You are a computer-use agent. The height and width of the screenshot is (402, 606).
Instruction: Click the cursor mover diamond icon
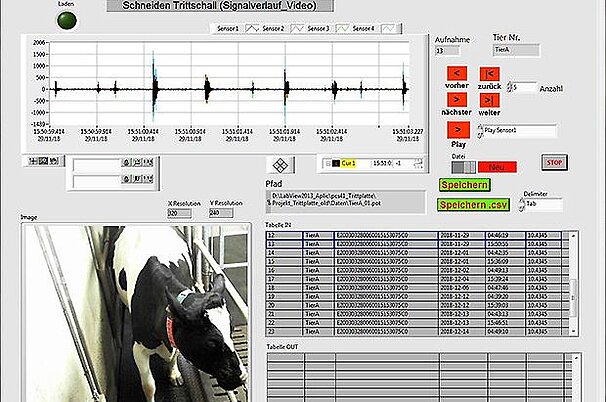pos(280,163)
